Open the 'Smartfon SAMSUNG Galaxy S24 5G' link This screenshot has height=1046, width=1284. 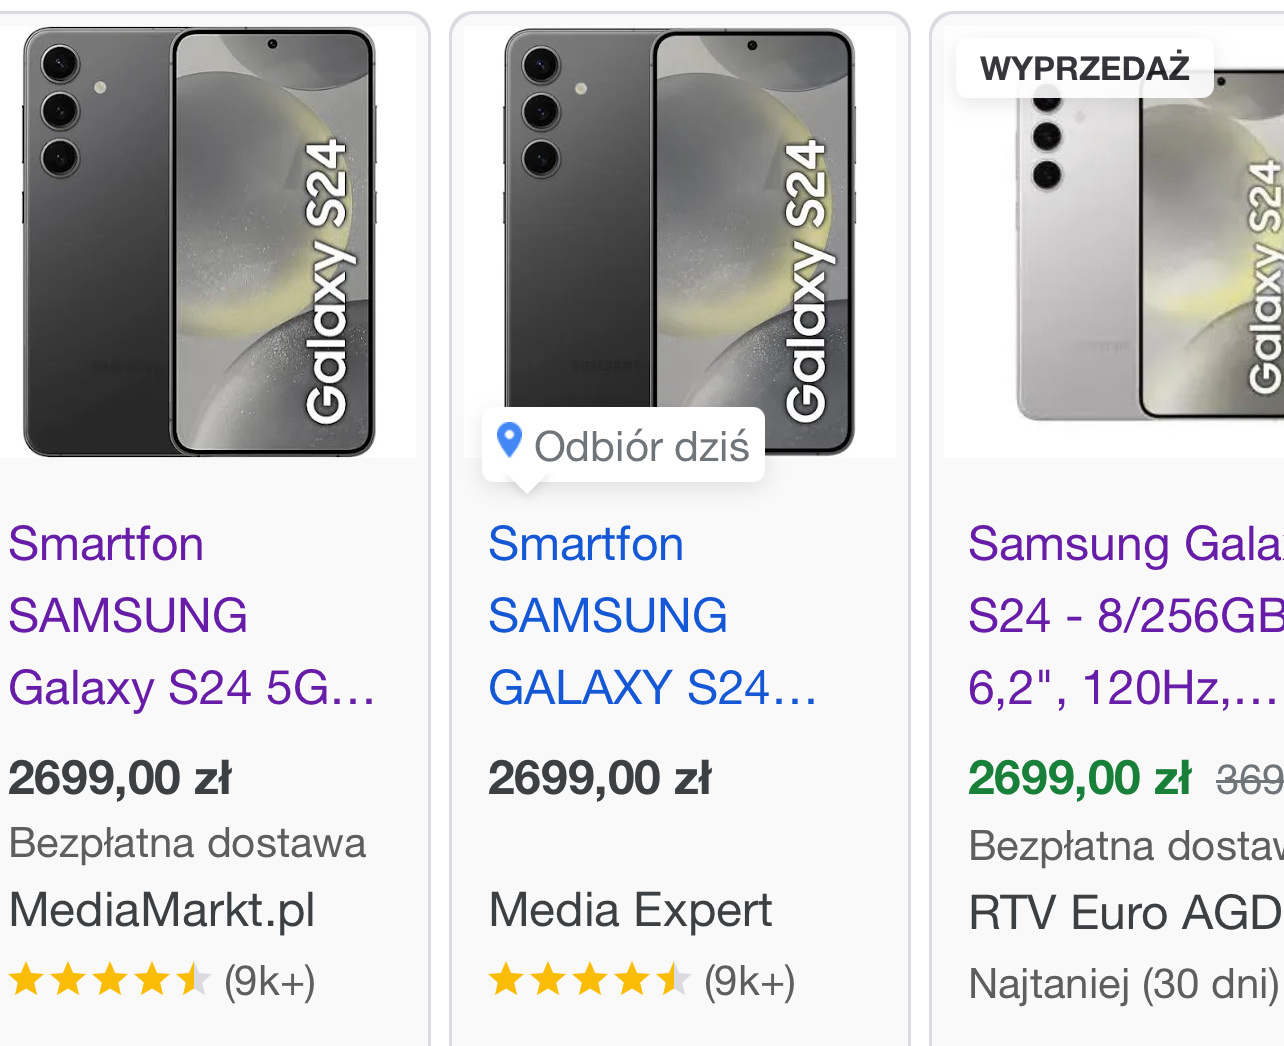[190, 615]
